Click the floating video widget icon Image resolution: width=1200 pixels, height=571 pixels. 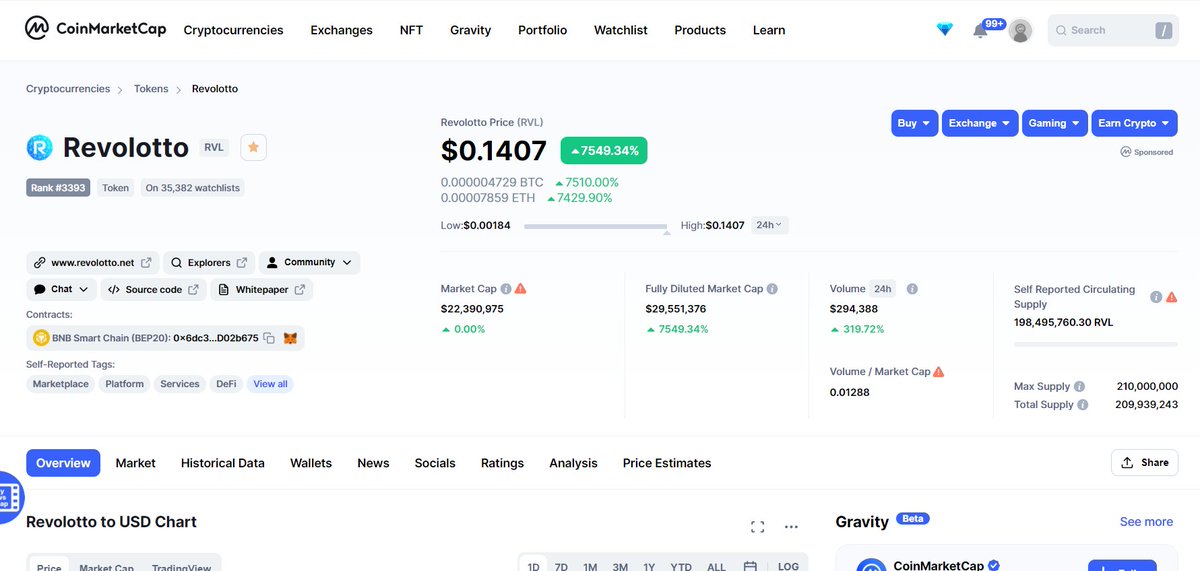9,497
